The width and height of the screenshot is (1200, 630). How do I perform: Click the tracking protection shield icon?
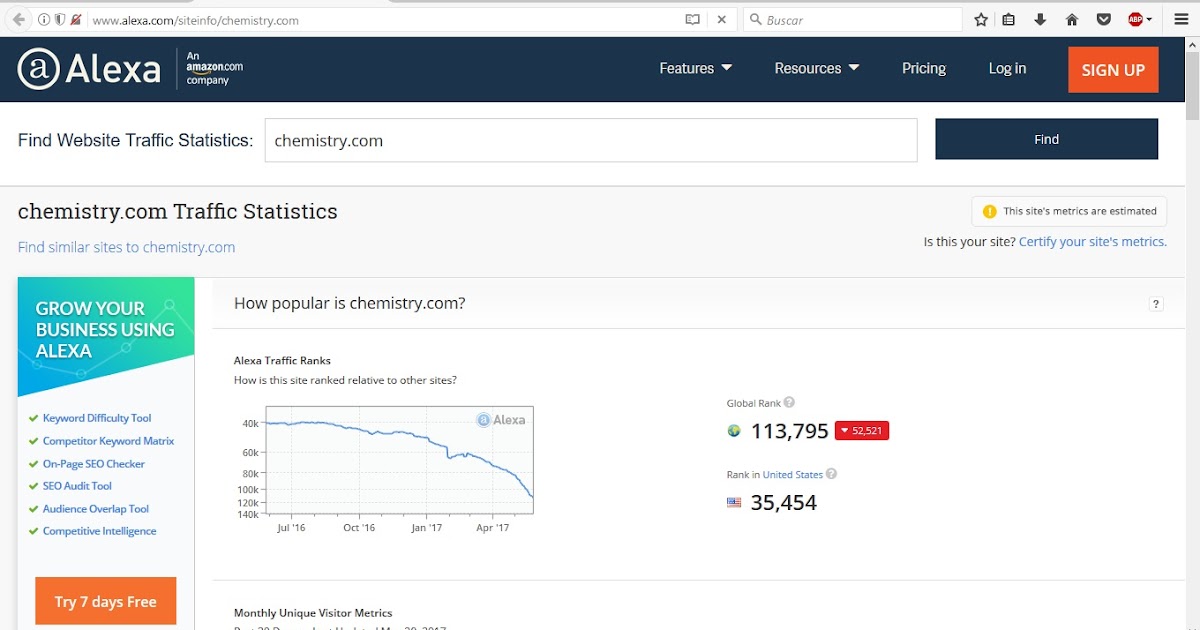point(60,19)
